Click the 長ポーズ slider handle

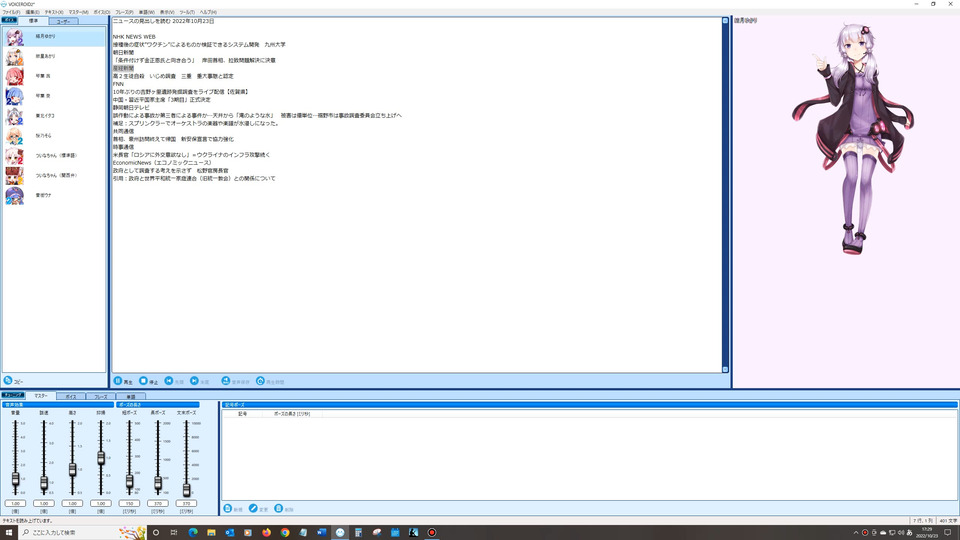point(158,483)
